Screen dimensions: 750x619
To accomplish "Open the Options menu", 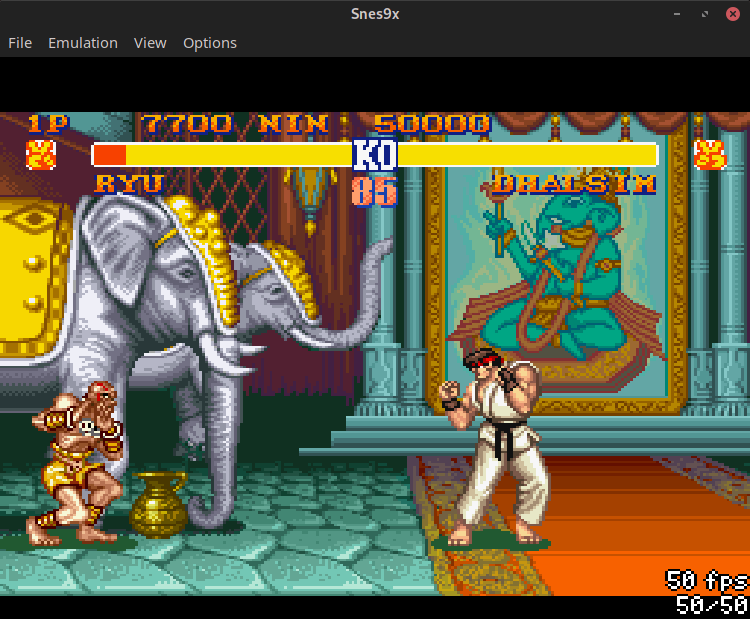I will coord(210,43).
